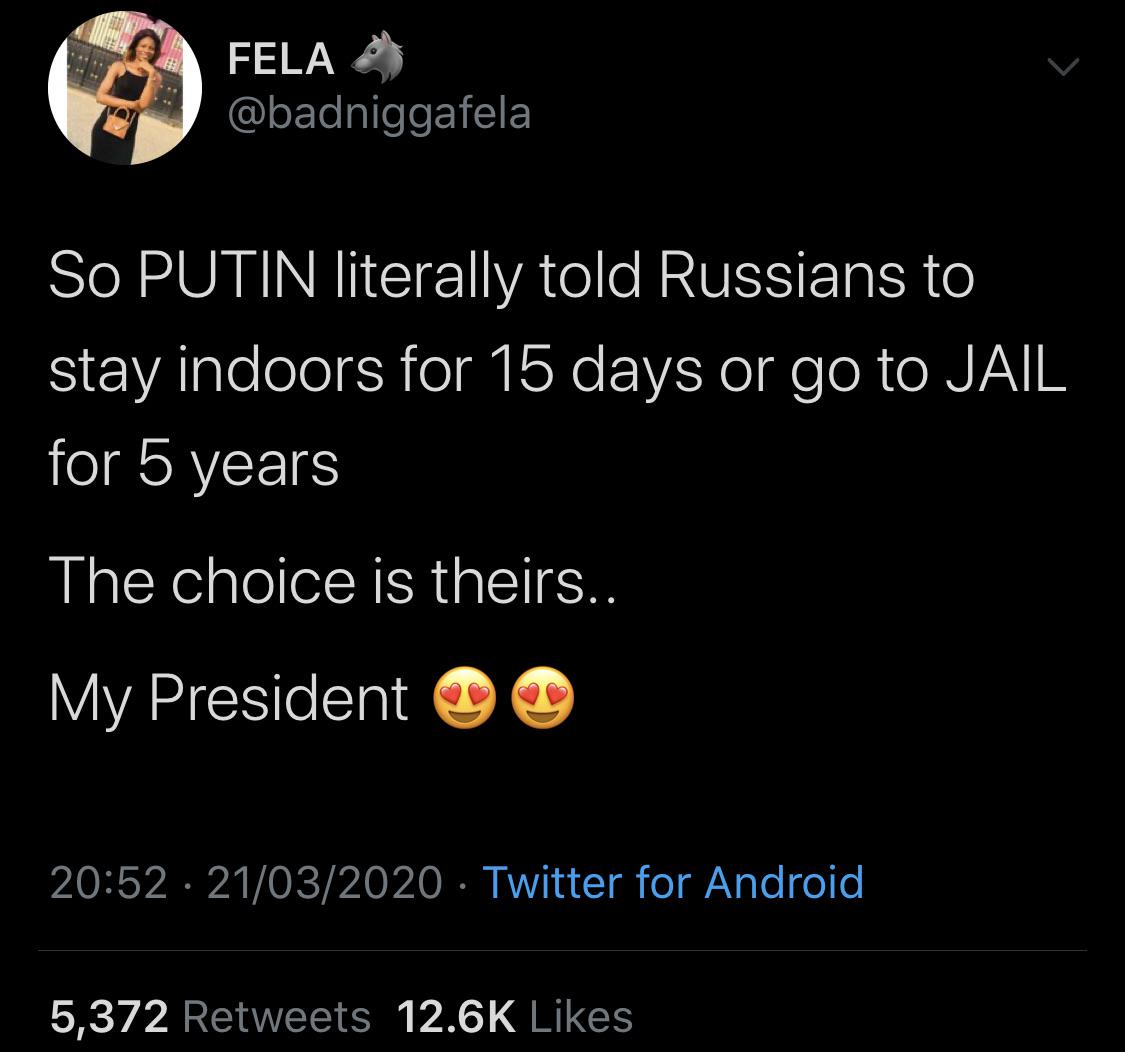Click the "My President" text
Screen dimensions: 1125x1052
pos(229,698)
